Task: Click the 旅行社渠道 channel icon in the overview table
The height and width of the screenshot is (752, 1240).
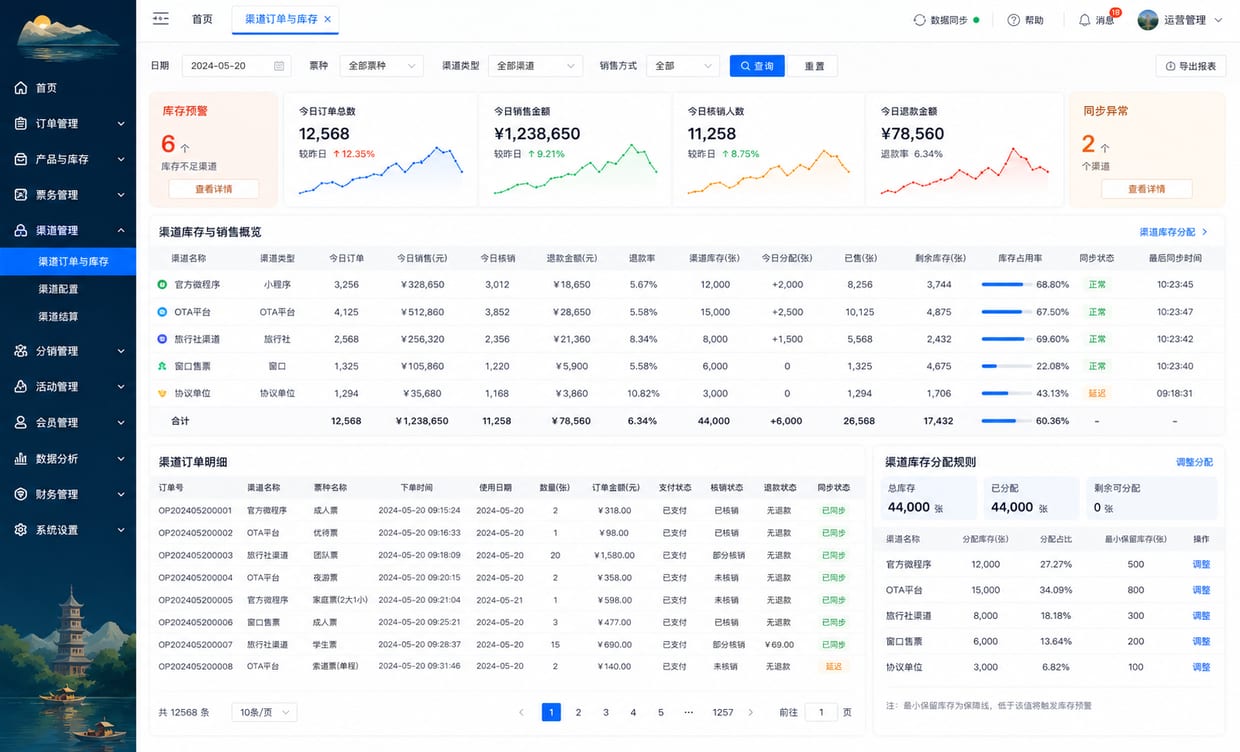Action: coord(163,339)
